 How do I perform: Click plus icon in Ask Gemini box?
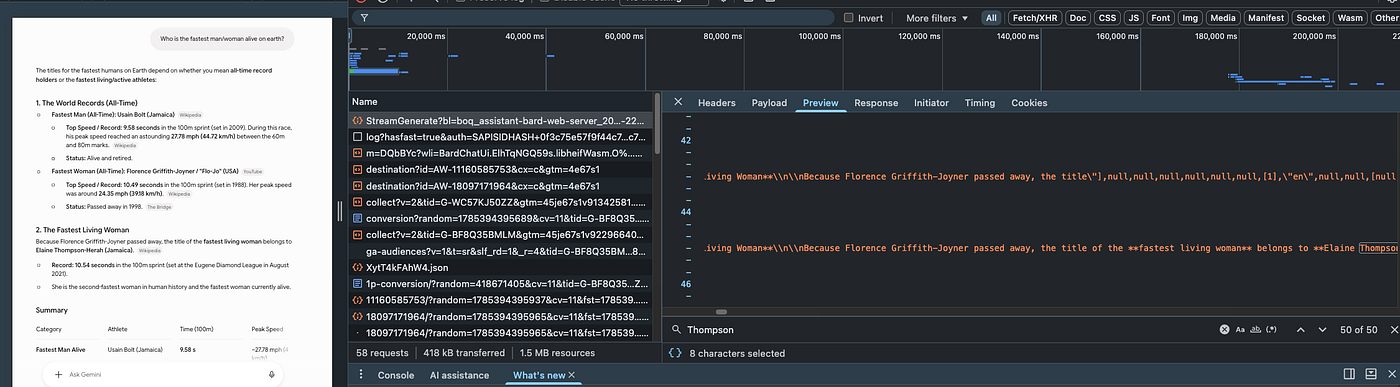coord(58,374)
